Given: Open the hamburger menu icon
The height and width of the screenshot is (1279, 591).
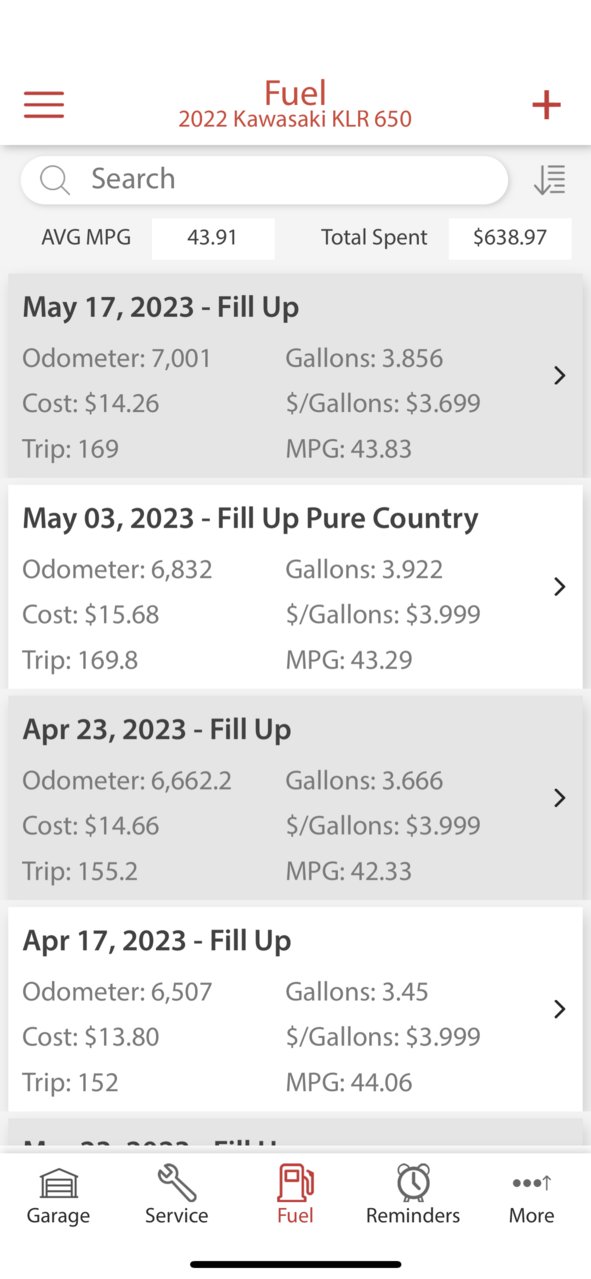Looking at the screenshot, I should tap(44, 105).
